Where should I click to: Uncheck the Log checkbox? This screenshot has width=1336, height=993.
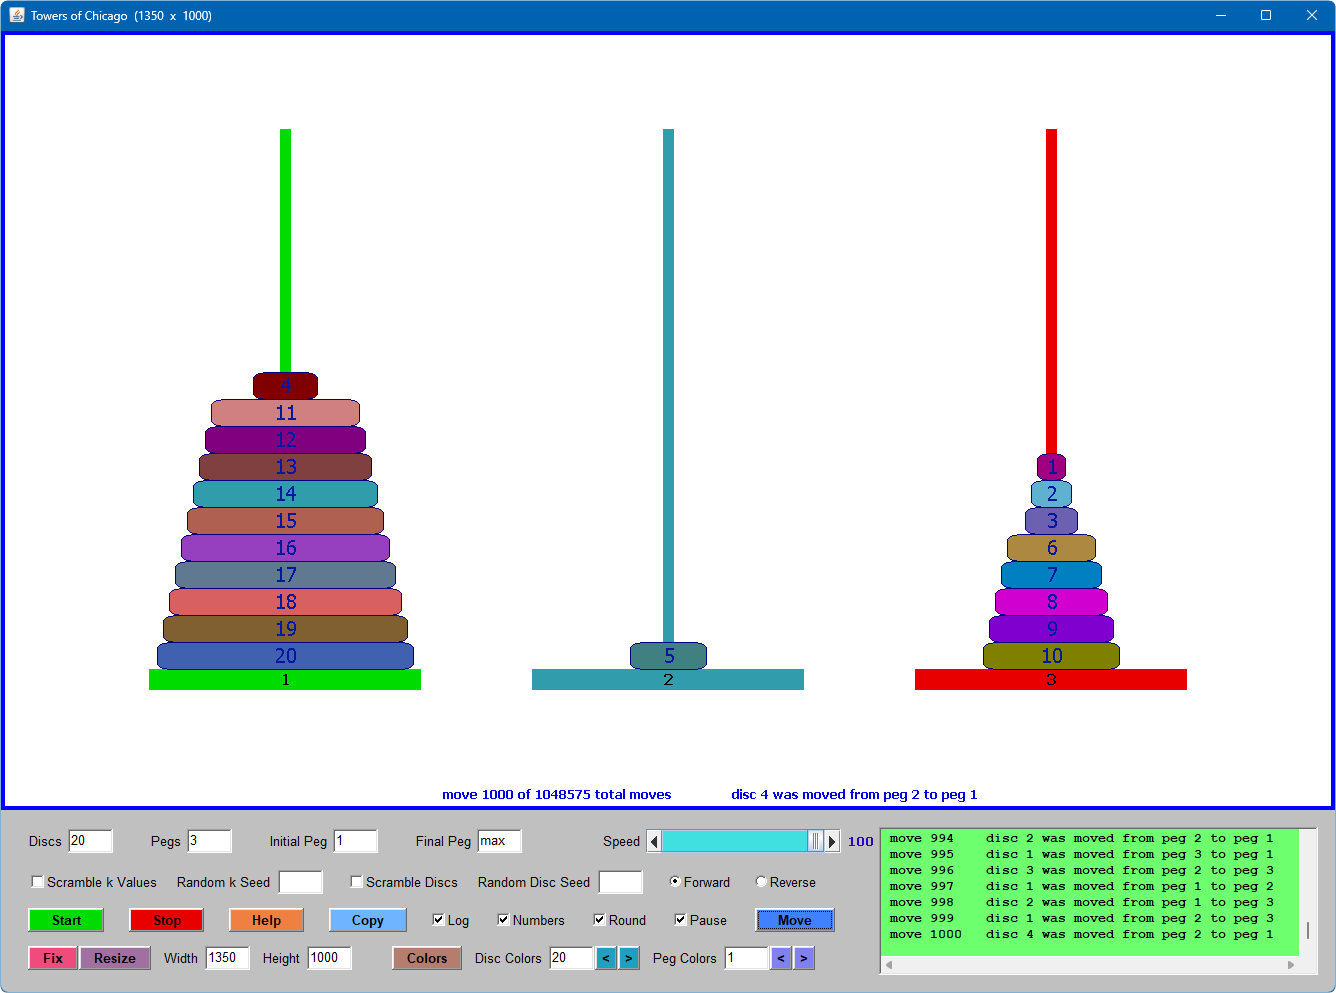coord(438,920)
